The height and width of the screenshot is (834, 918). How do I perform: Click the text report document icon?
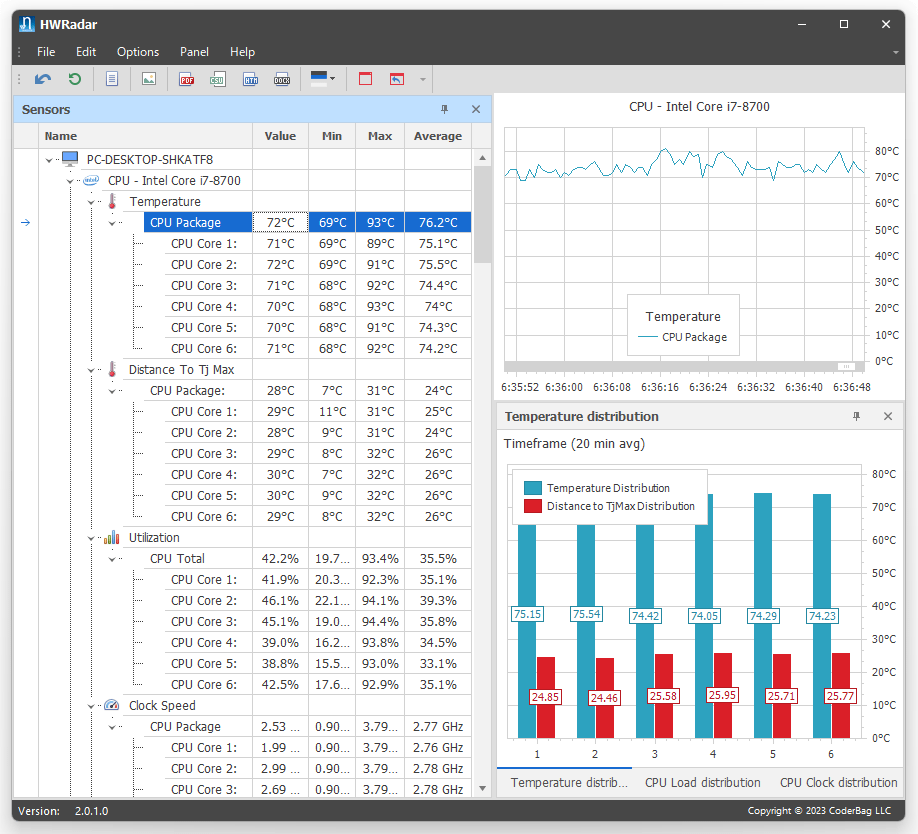pos(112,79)
